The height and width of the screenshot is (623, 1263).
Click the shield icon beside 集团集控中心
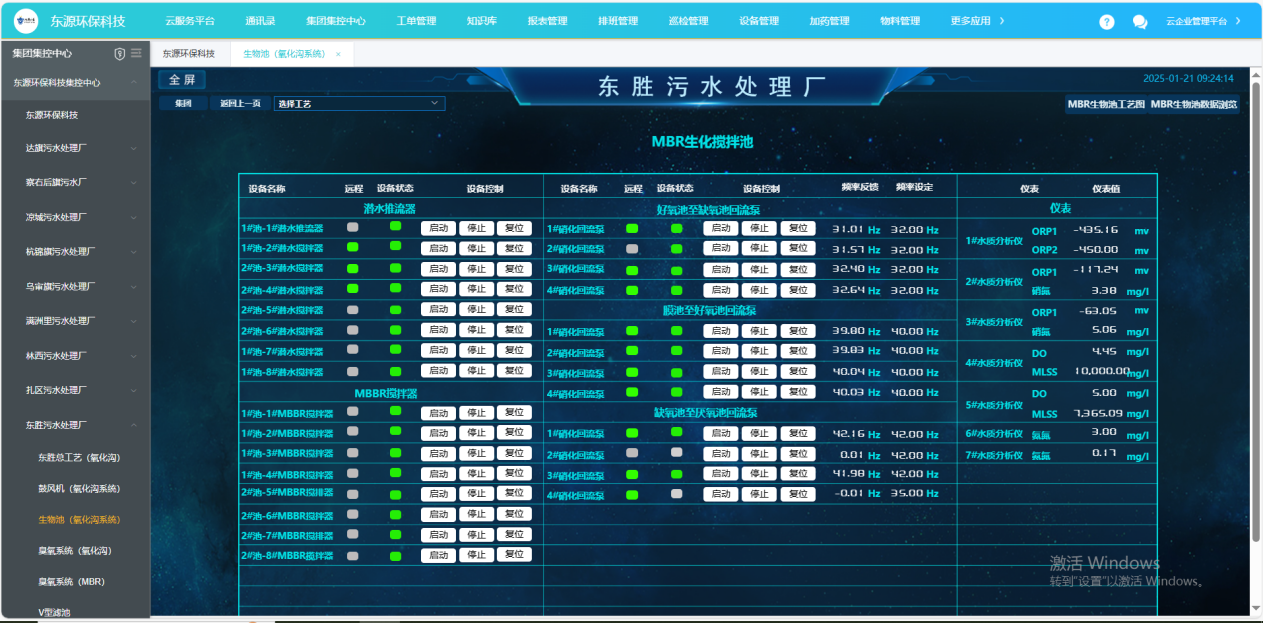(x=120, y=53)
